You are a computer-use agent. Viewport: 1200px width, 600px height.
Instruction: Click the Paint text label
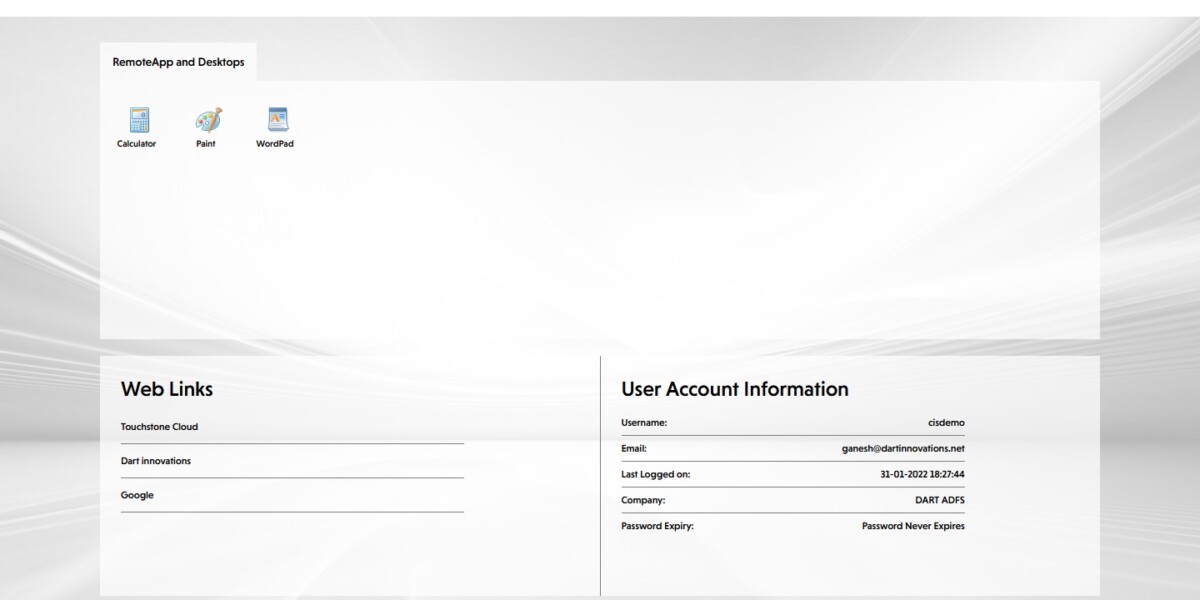coord(206,144)
